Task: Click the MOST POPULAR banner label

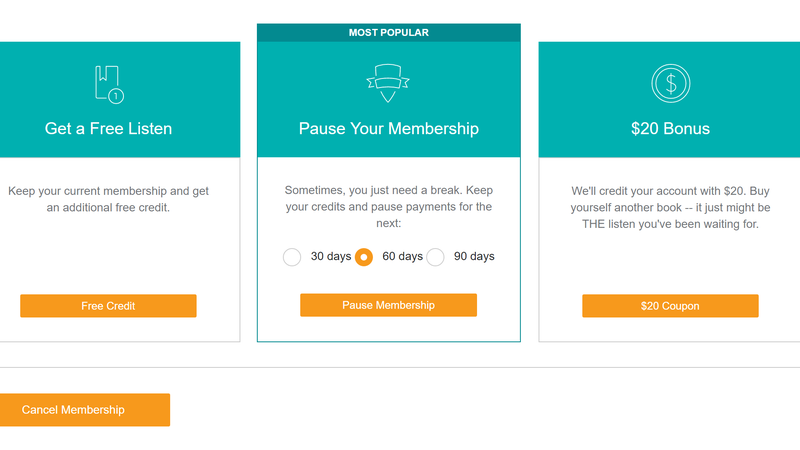Action: 389,33
